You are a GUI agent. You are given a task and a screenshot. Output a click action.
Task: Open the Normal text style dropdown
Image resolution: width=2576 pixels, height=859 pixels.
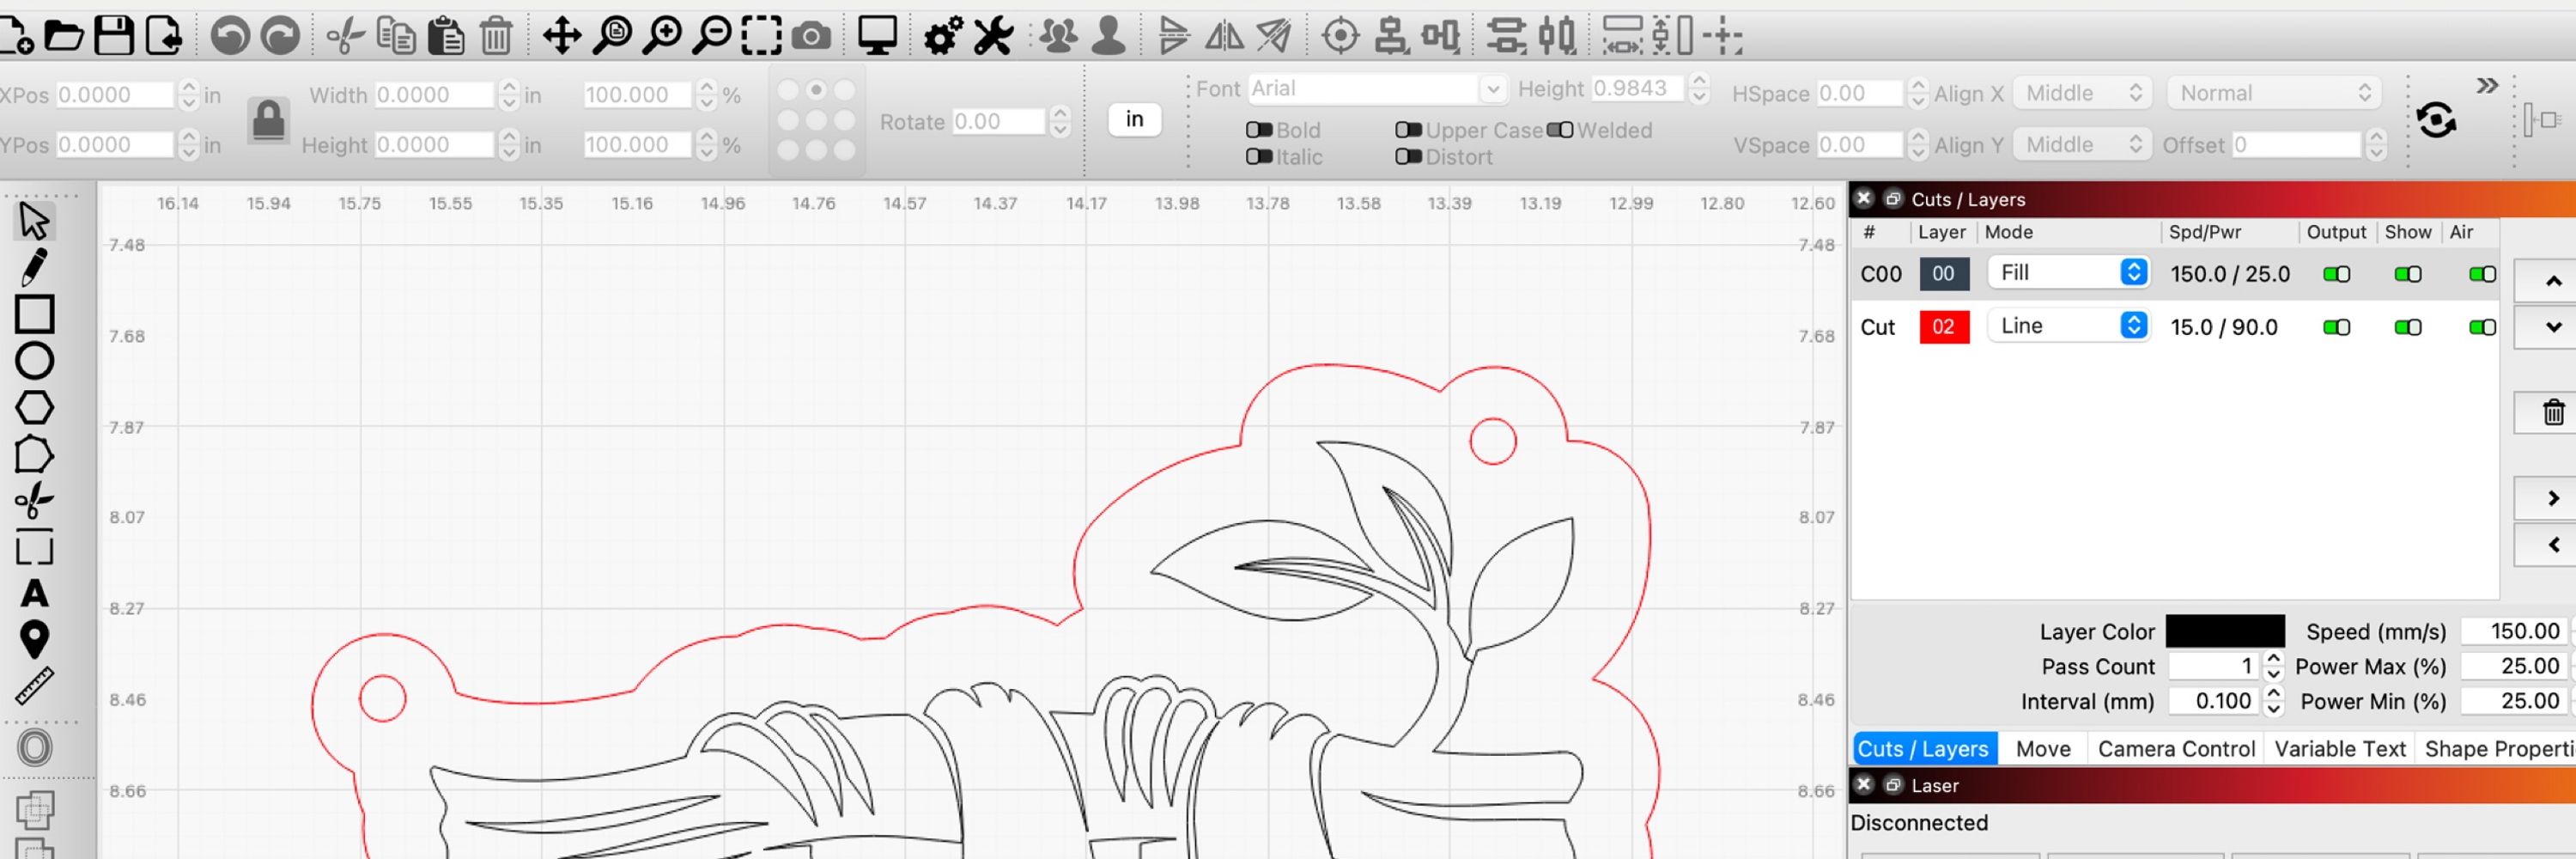pyautogui.click(x=2273, y=93)
